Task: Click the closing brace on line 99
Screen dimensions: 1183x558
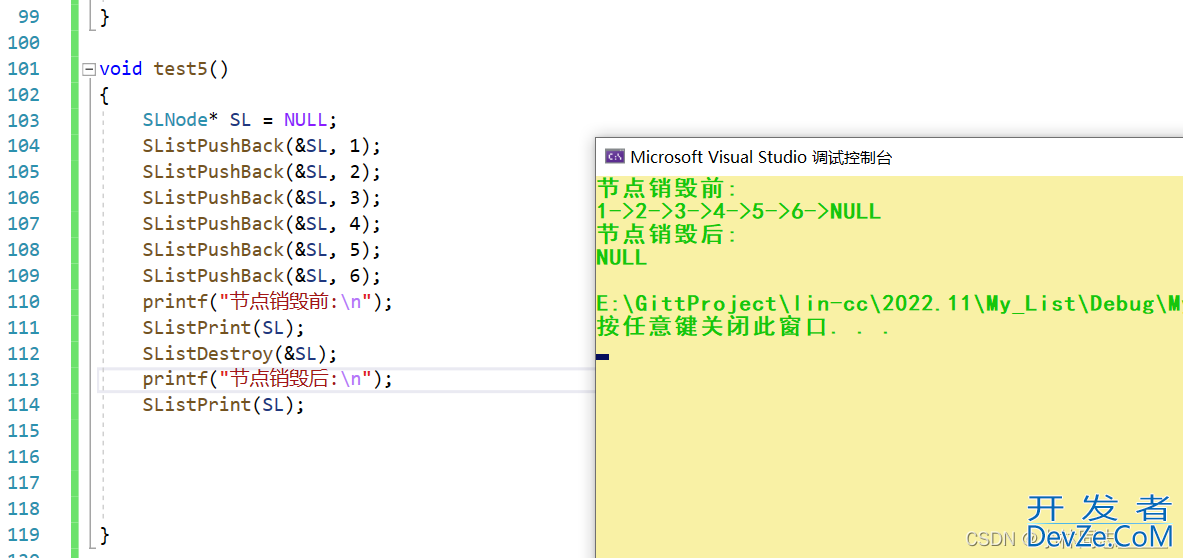Action: [105, 16]
